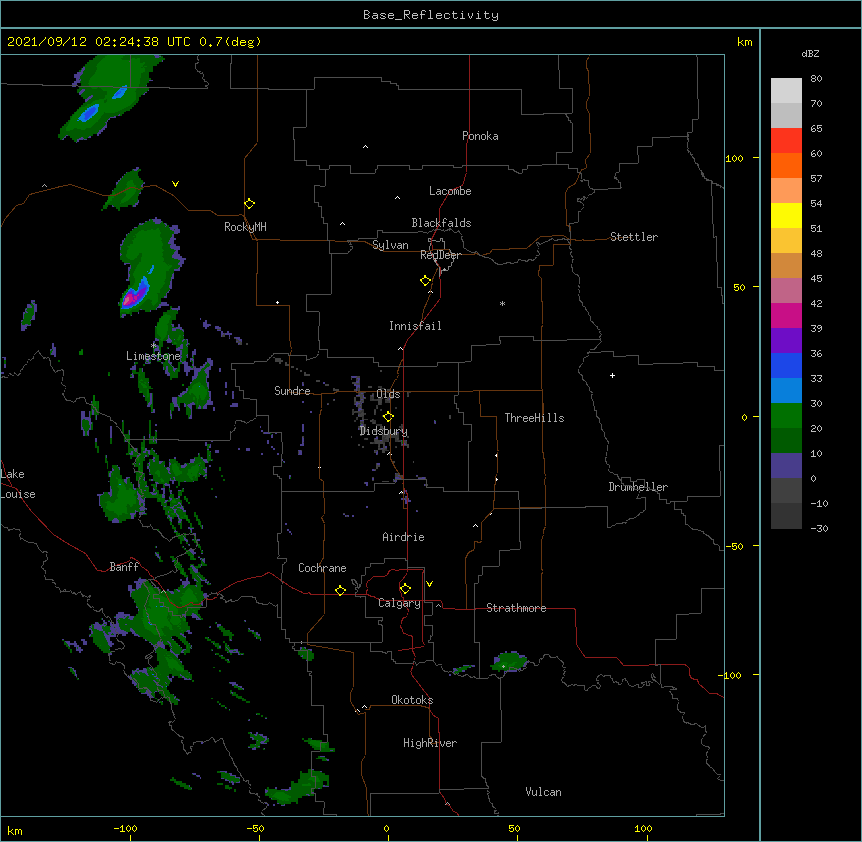Click the Cochrane city label
Image resolution: width=862 pixels, height=842 pixels.
point(322,568)
